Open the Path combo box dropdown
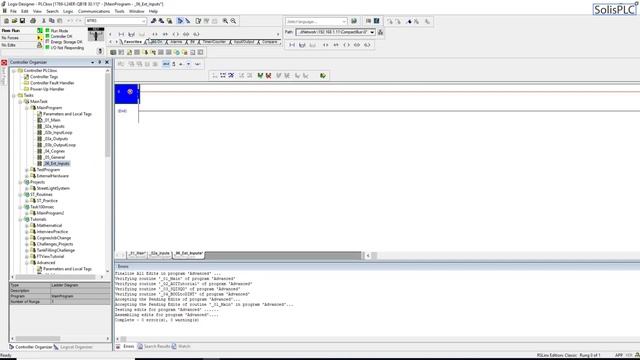The image size is (640, 360). 372,32
